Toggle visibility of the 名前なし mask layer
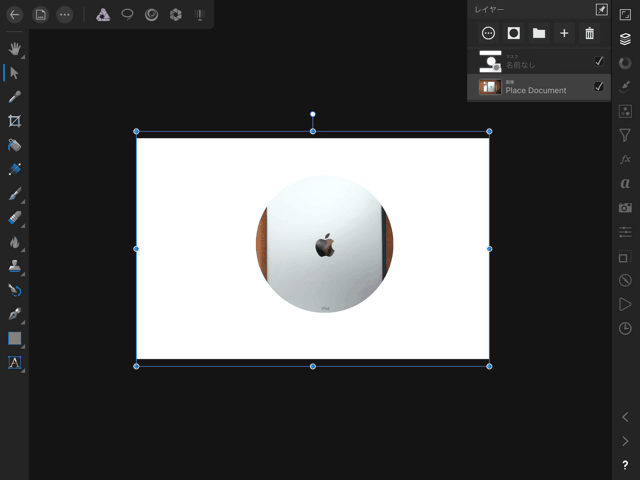The image size is (640, 480). point(598,61)
